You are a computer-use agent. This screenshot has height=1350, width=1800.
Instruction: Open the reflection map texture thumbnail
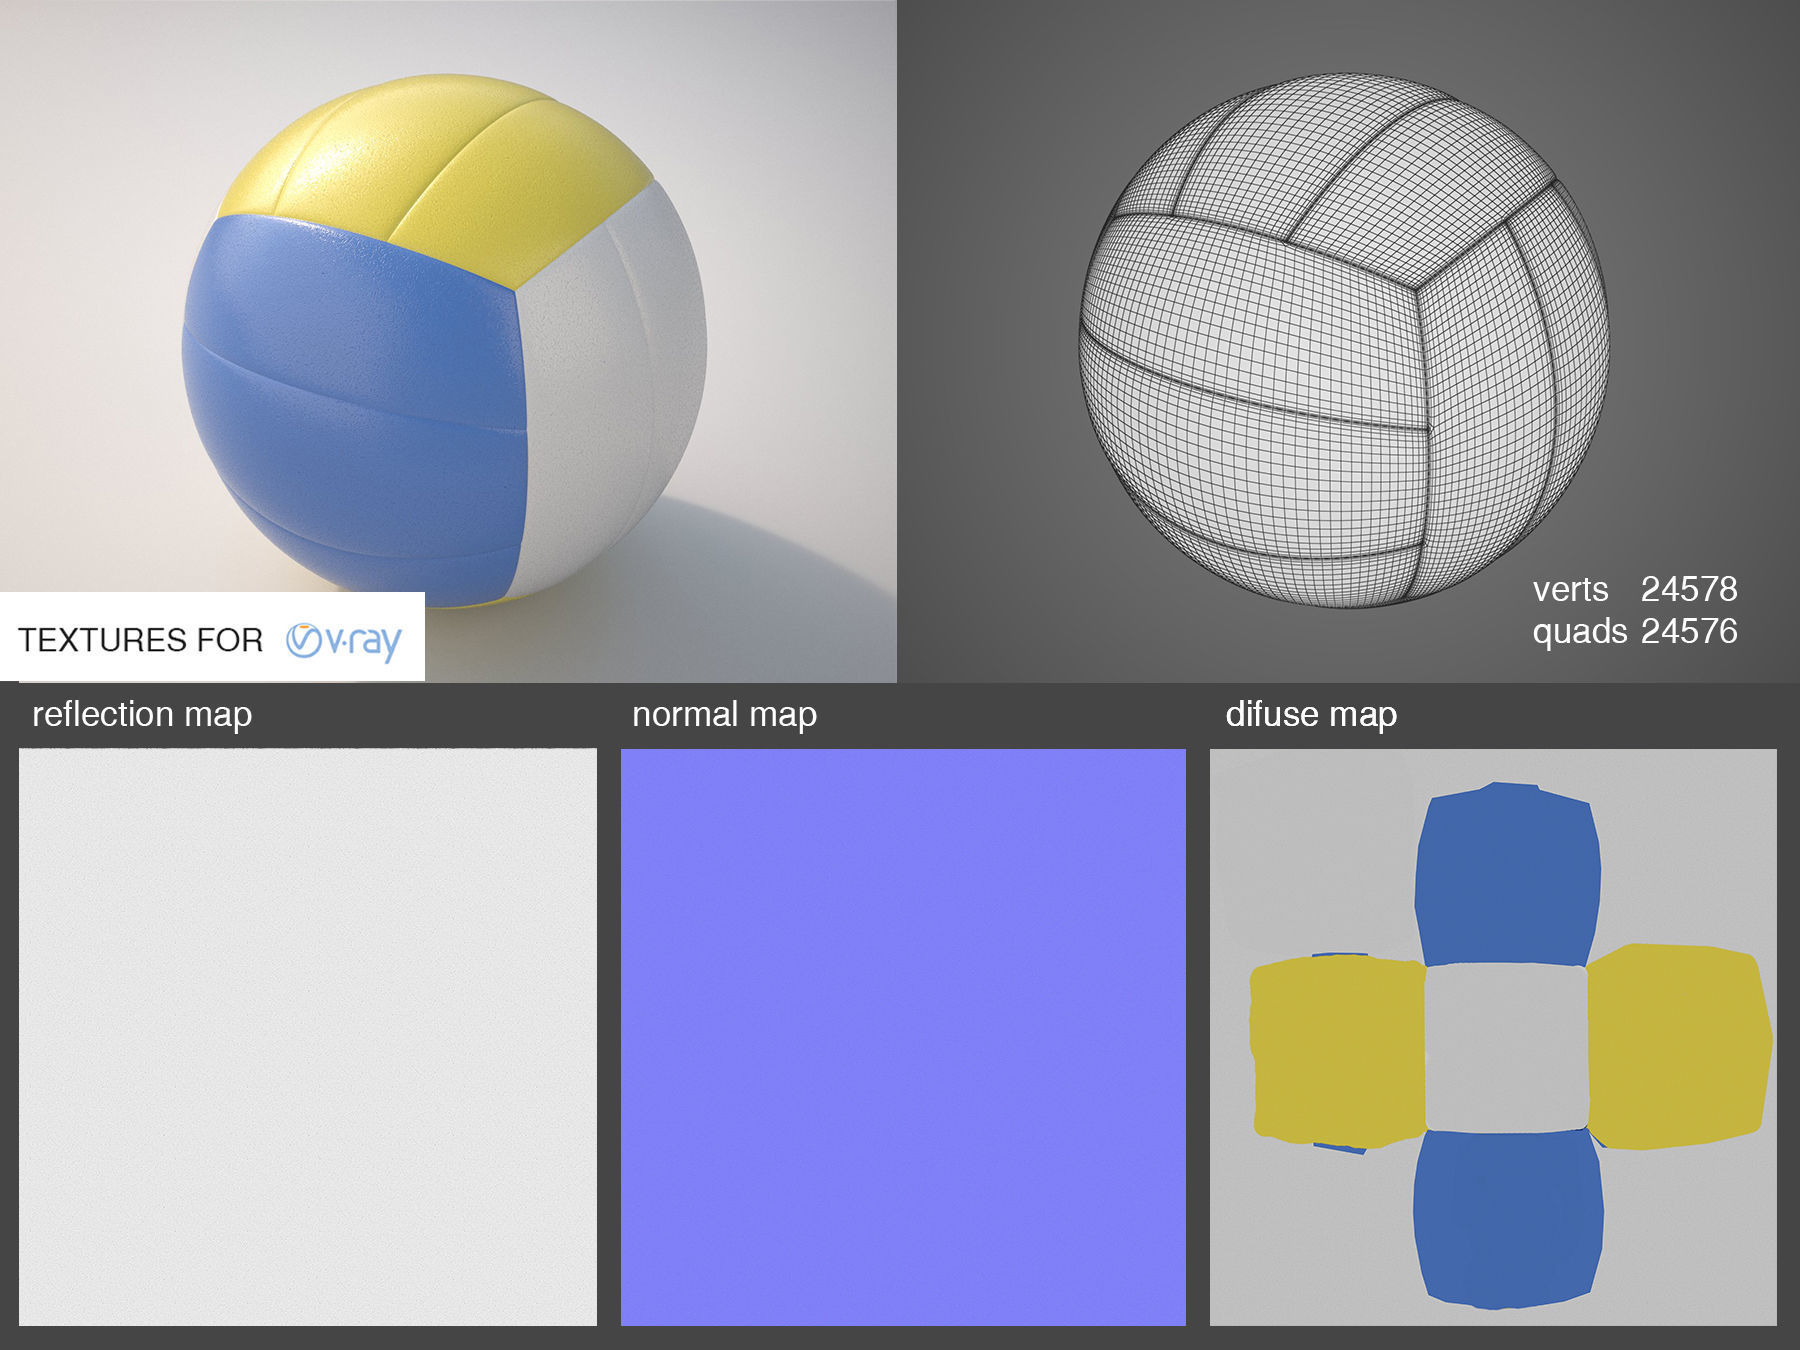(308, 1037)
